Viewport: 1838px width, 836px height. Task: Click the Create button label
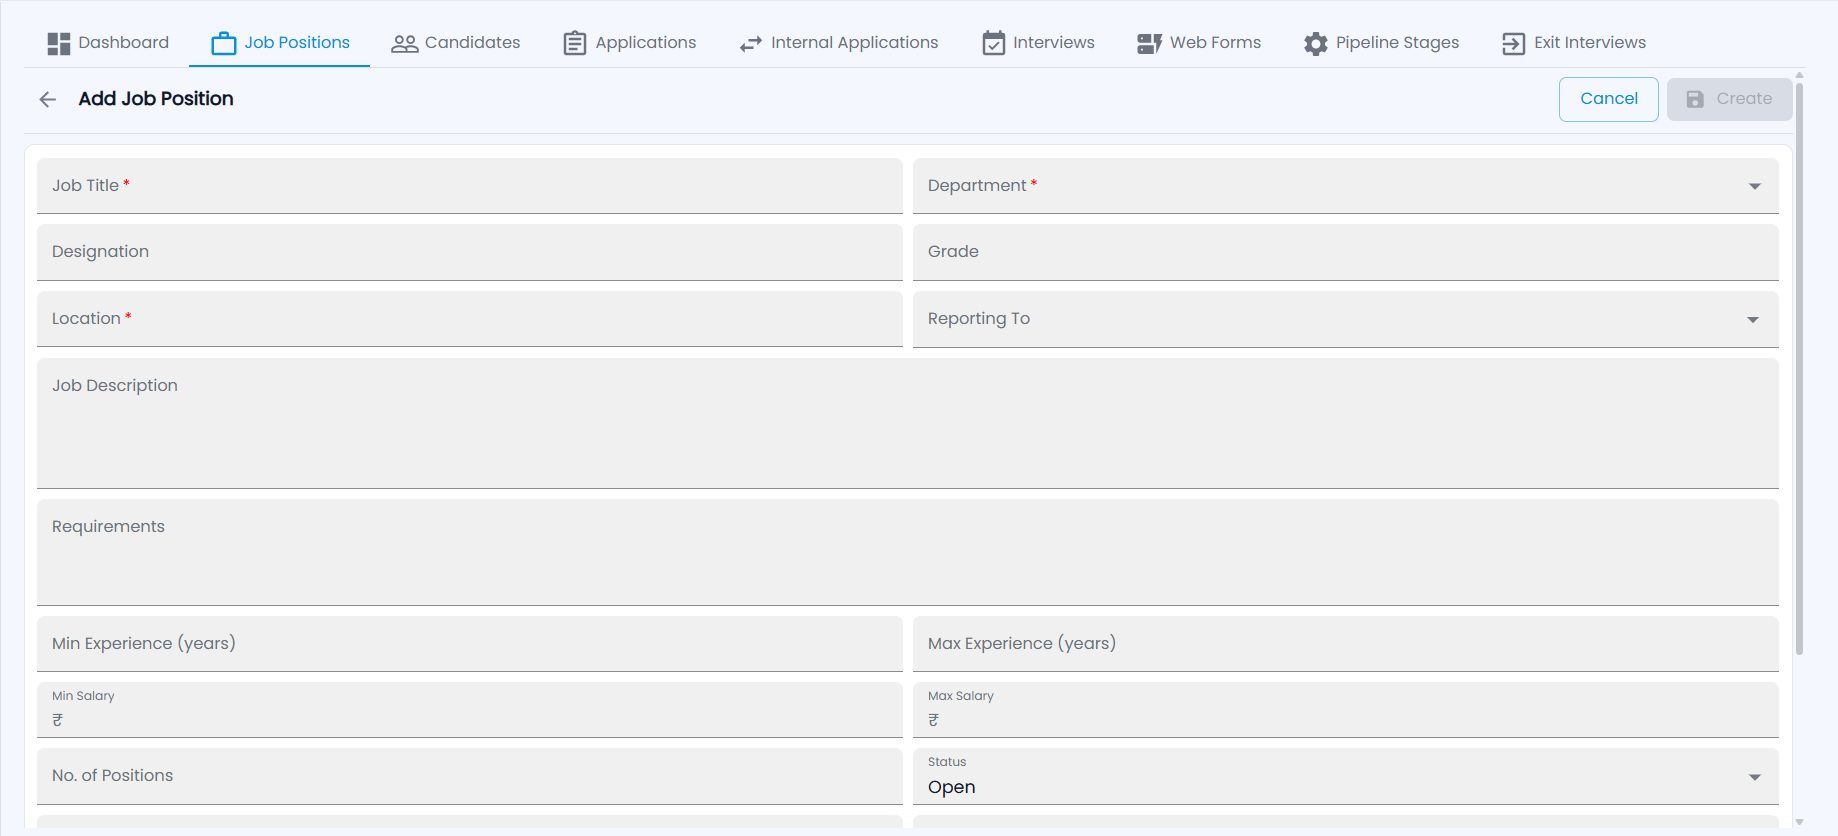pyautogui.click(x=1744, y=99)
